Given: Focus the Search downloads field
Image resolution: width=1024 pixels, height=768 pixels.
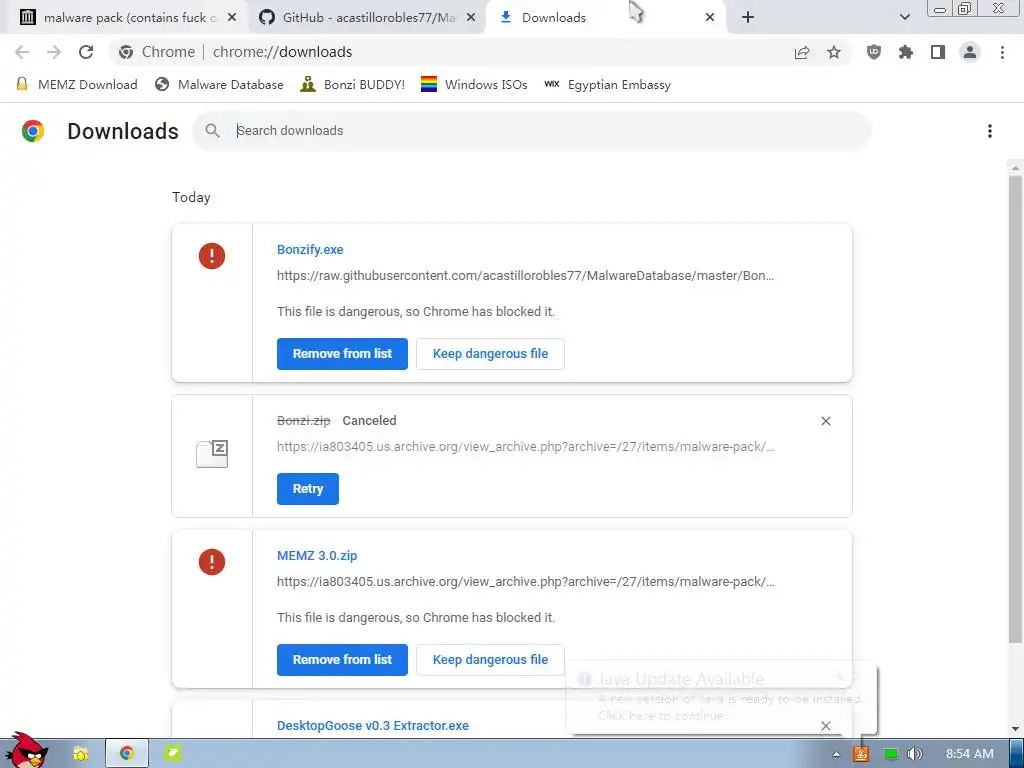Looking at the screenshot, I should coord(530,131).
